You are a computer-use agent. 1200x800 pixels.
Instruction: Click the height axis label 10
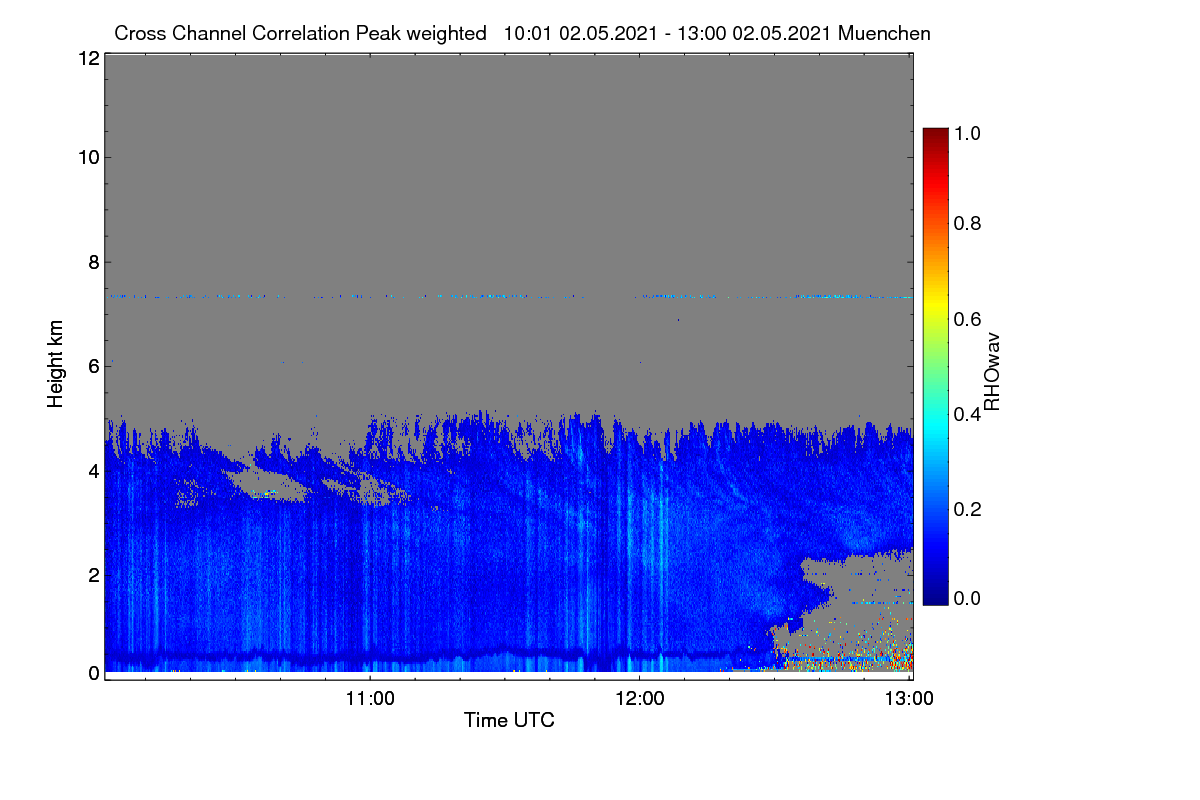click(x=87, y=157)
